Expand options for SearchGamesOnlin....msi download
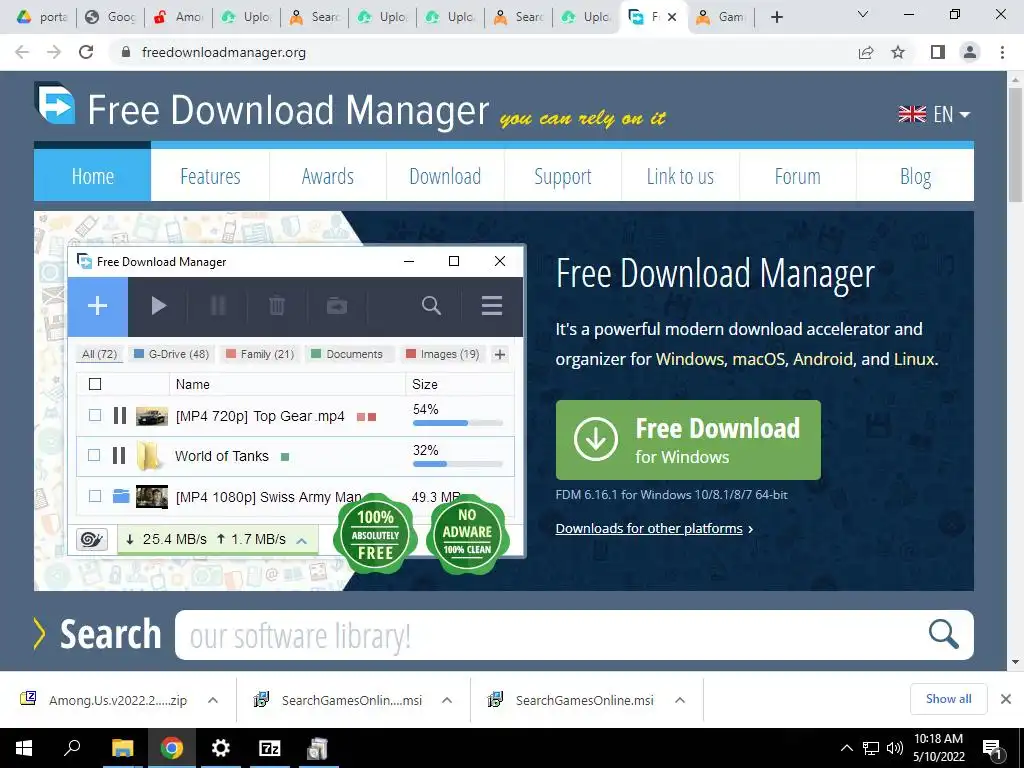The width and height of the screenshot is (1024, 768). (447, 700)
